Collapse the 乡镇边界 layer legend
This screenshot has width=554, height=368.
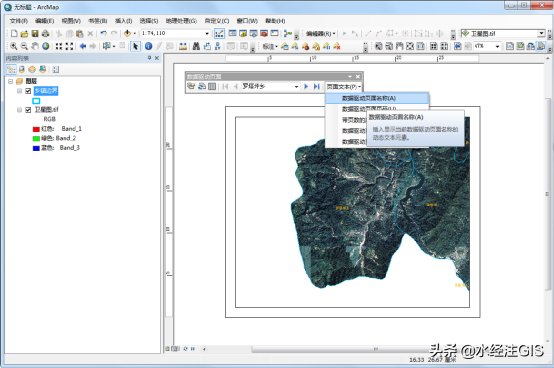tap(19, 91)
